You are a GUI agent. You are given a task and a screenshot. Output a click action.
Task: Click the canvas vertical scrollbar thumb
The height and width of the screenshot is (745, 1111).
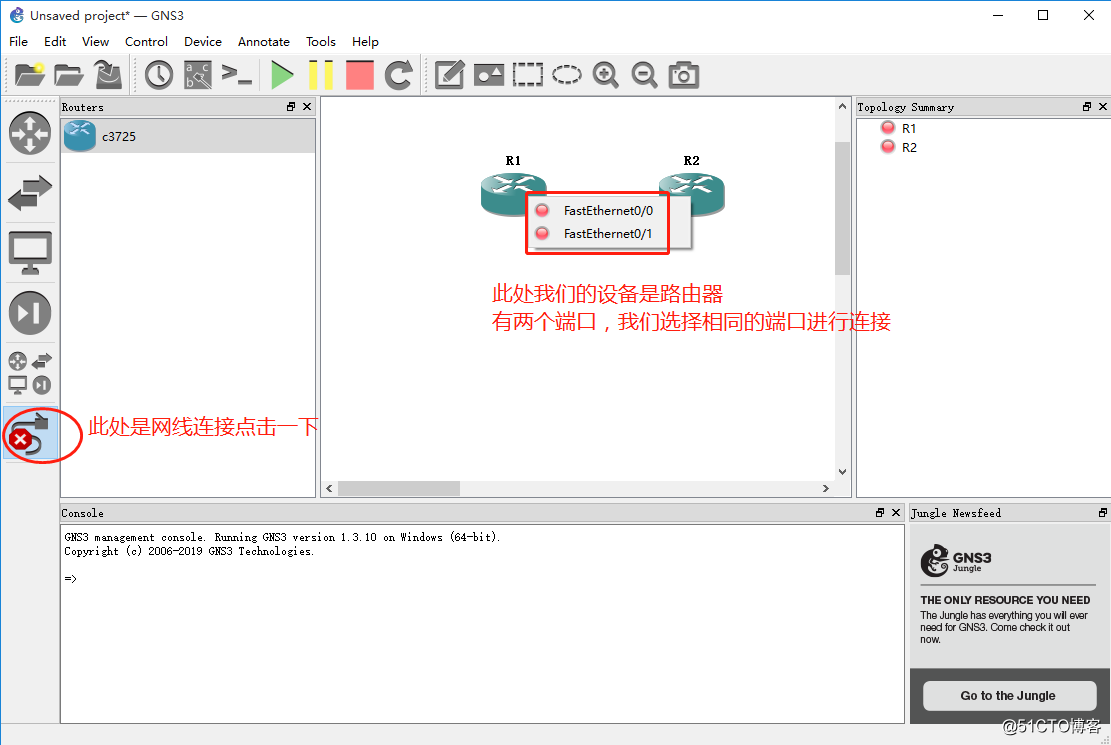click(x=842, y=208)
